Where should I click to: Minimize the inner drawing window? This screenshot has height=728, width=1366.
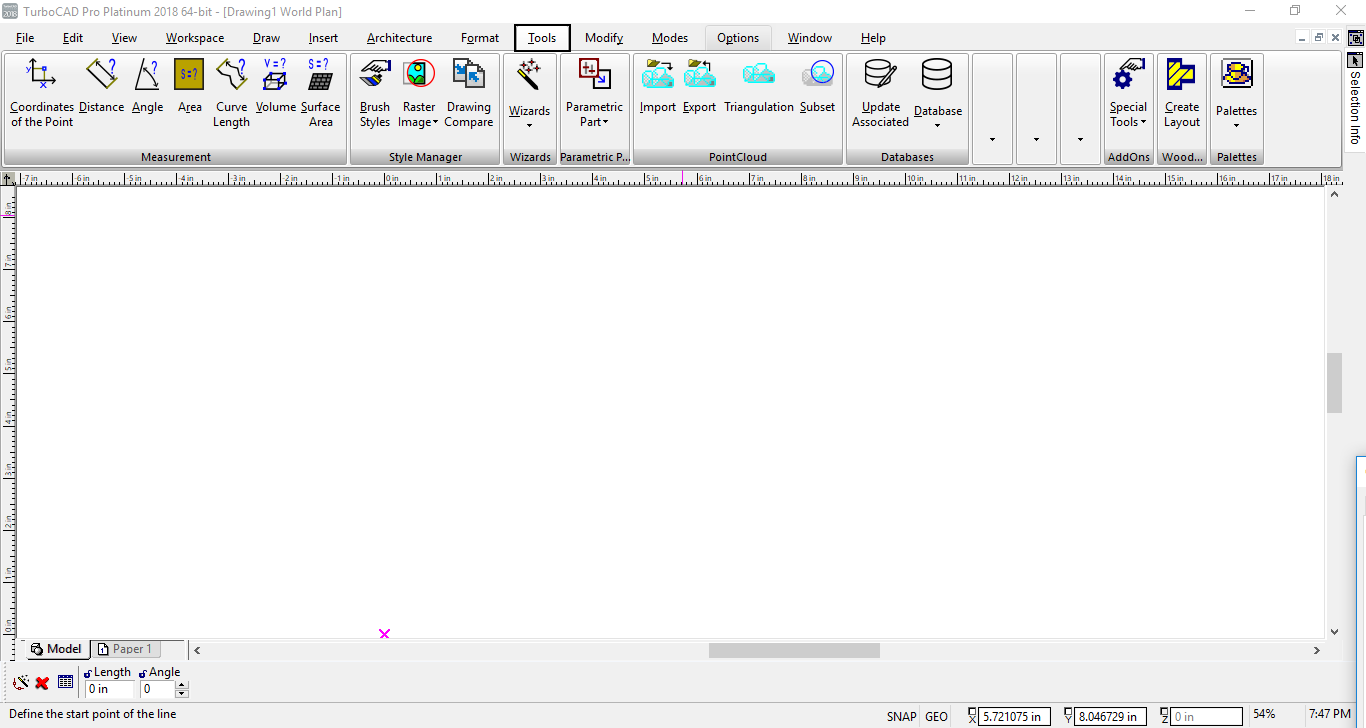[x=1302, y=37]
